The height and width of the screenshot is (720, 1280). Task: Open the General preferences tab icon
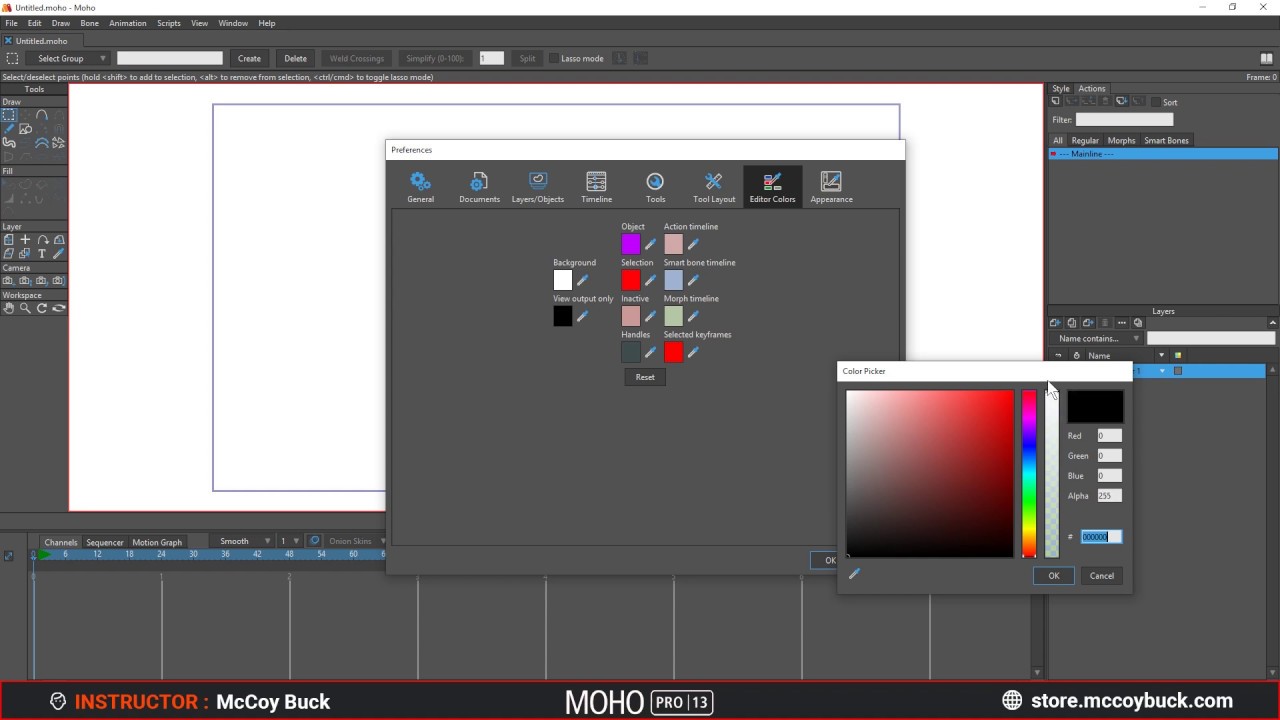point(420,186)
